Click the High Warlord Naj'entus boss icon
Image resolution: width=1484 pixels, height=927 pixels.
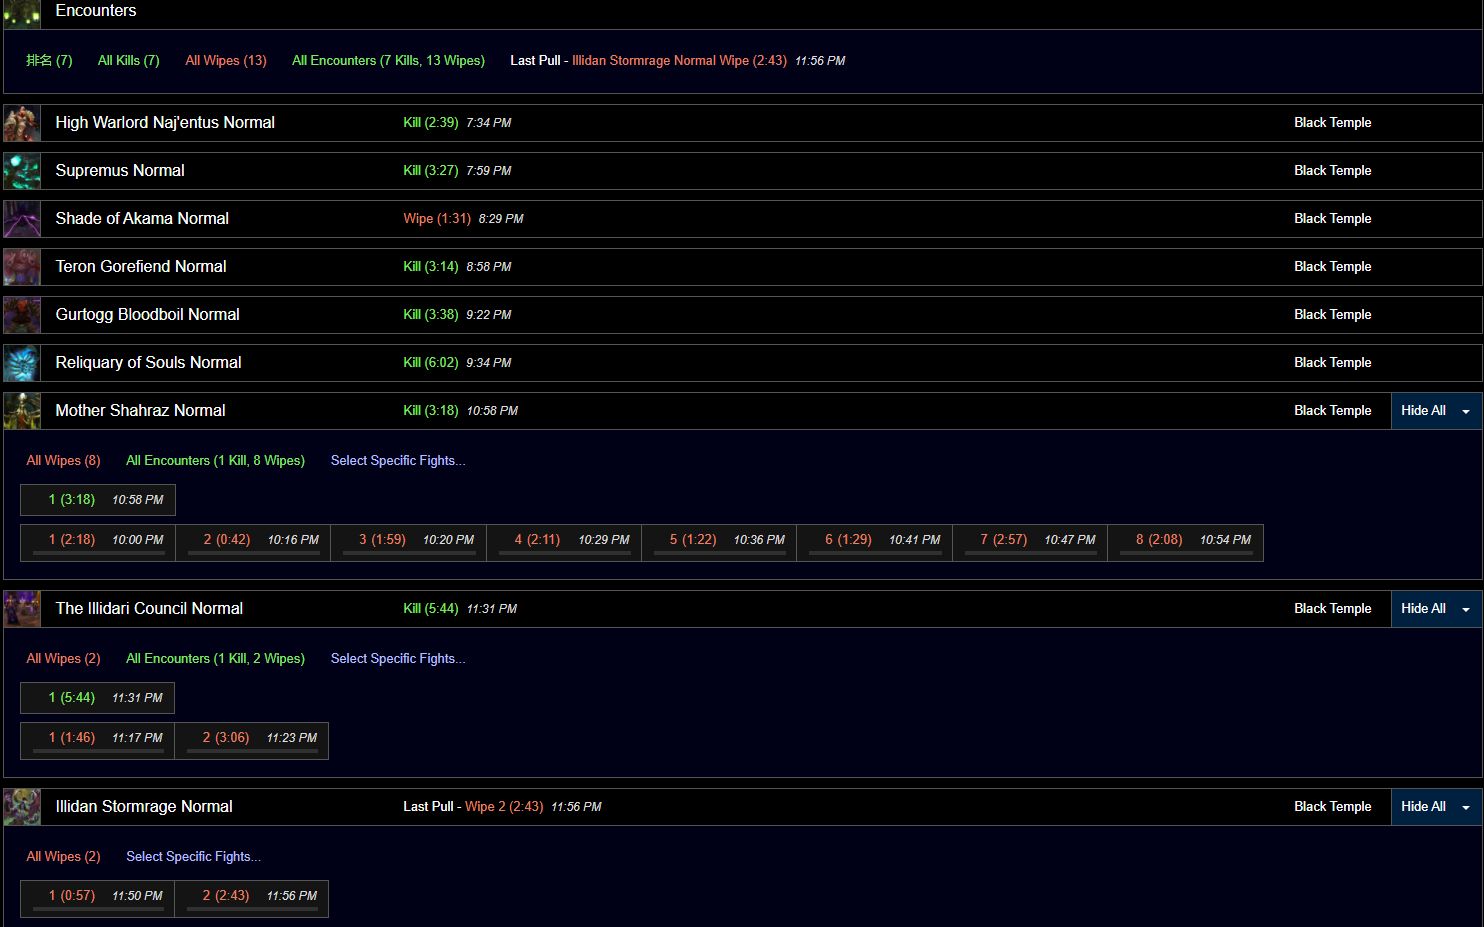[22, 123]
